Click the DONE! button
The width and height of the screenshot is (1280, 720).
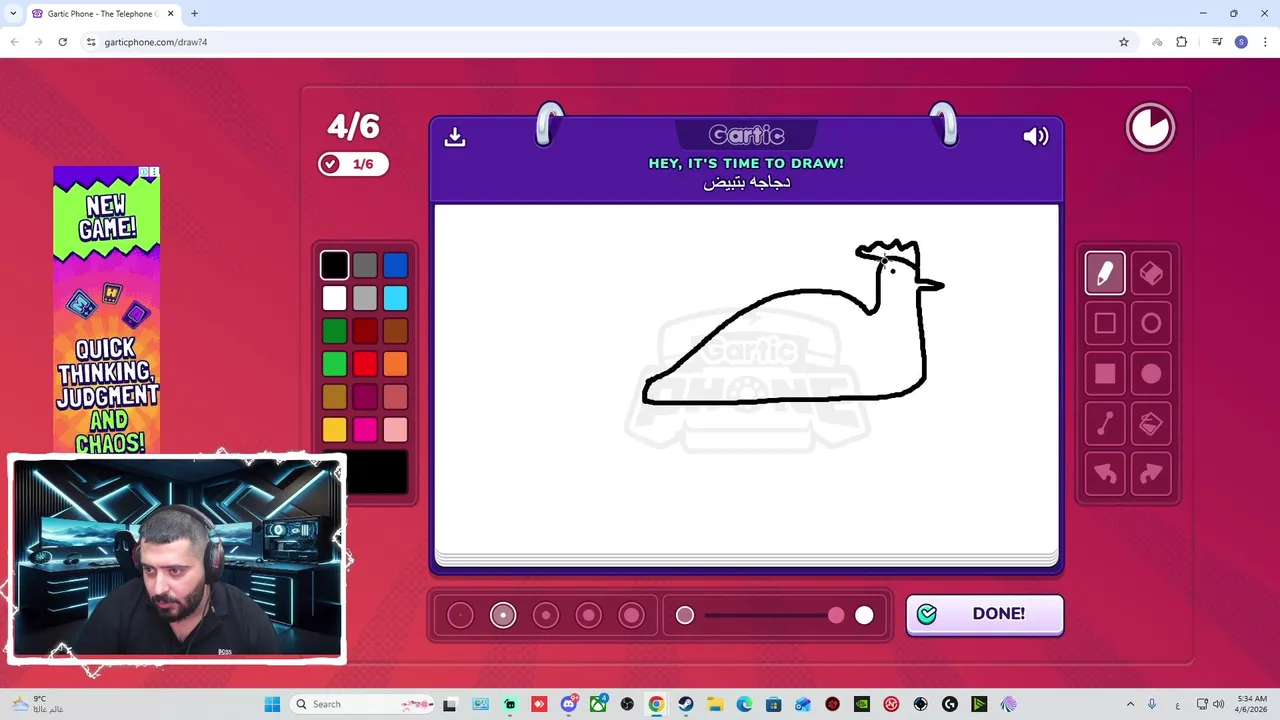coord(985,614)
